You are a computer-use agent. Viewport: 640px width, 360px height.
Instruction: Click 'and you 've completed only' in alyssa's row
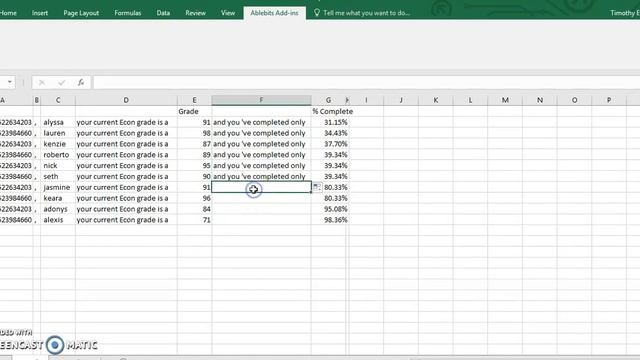pos(261,122)
